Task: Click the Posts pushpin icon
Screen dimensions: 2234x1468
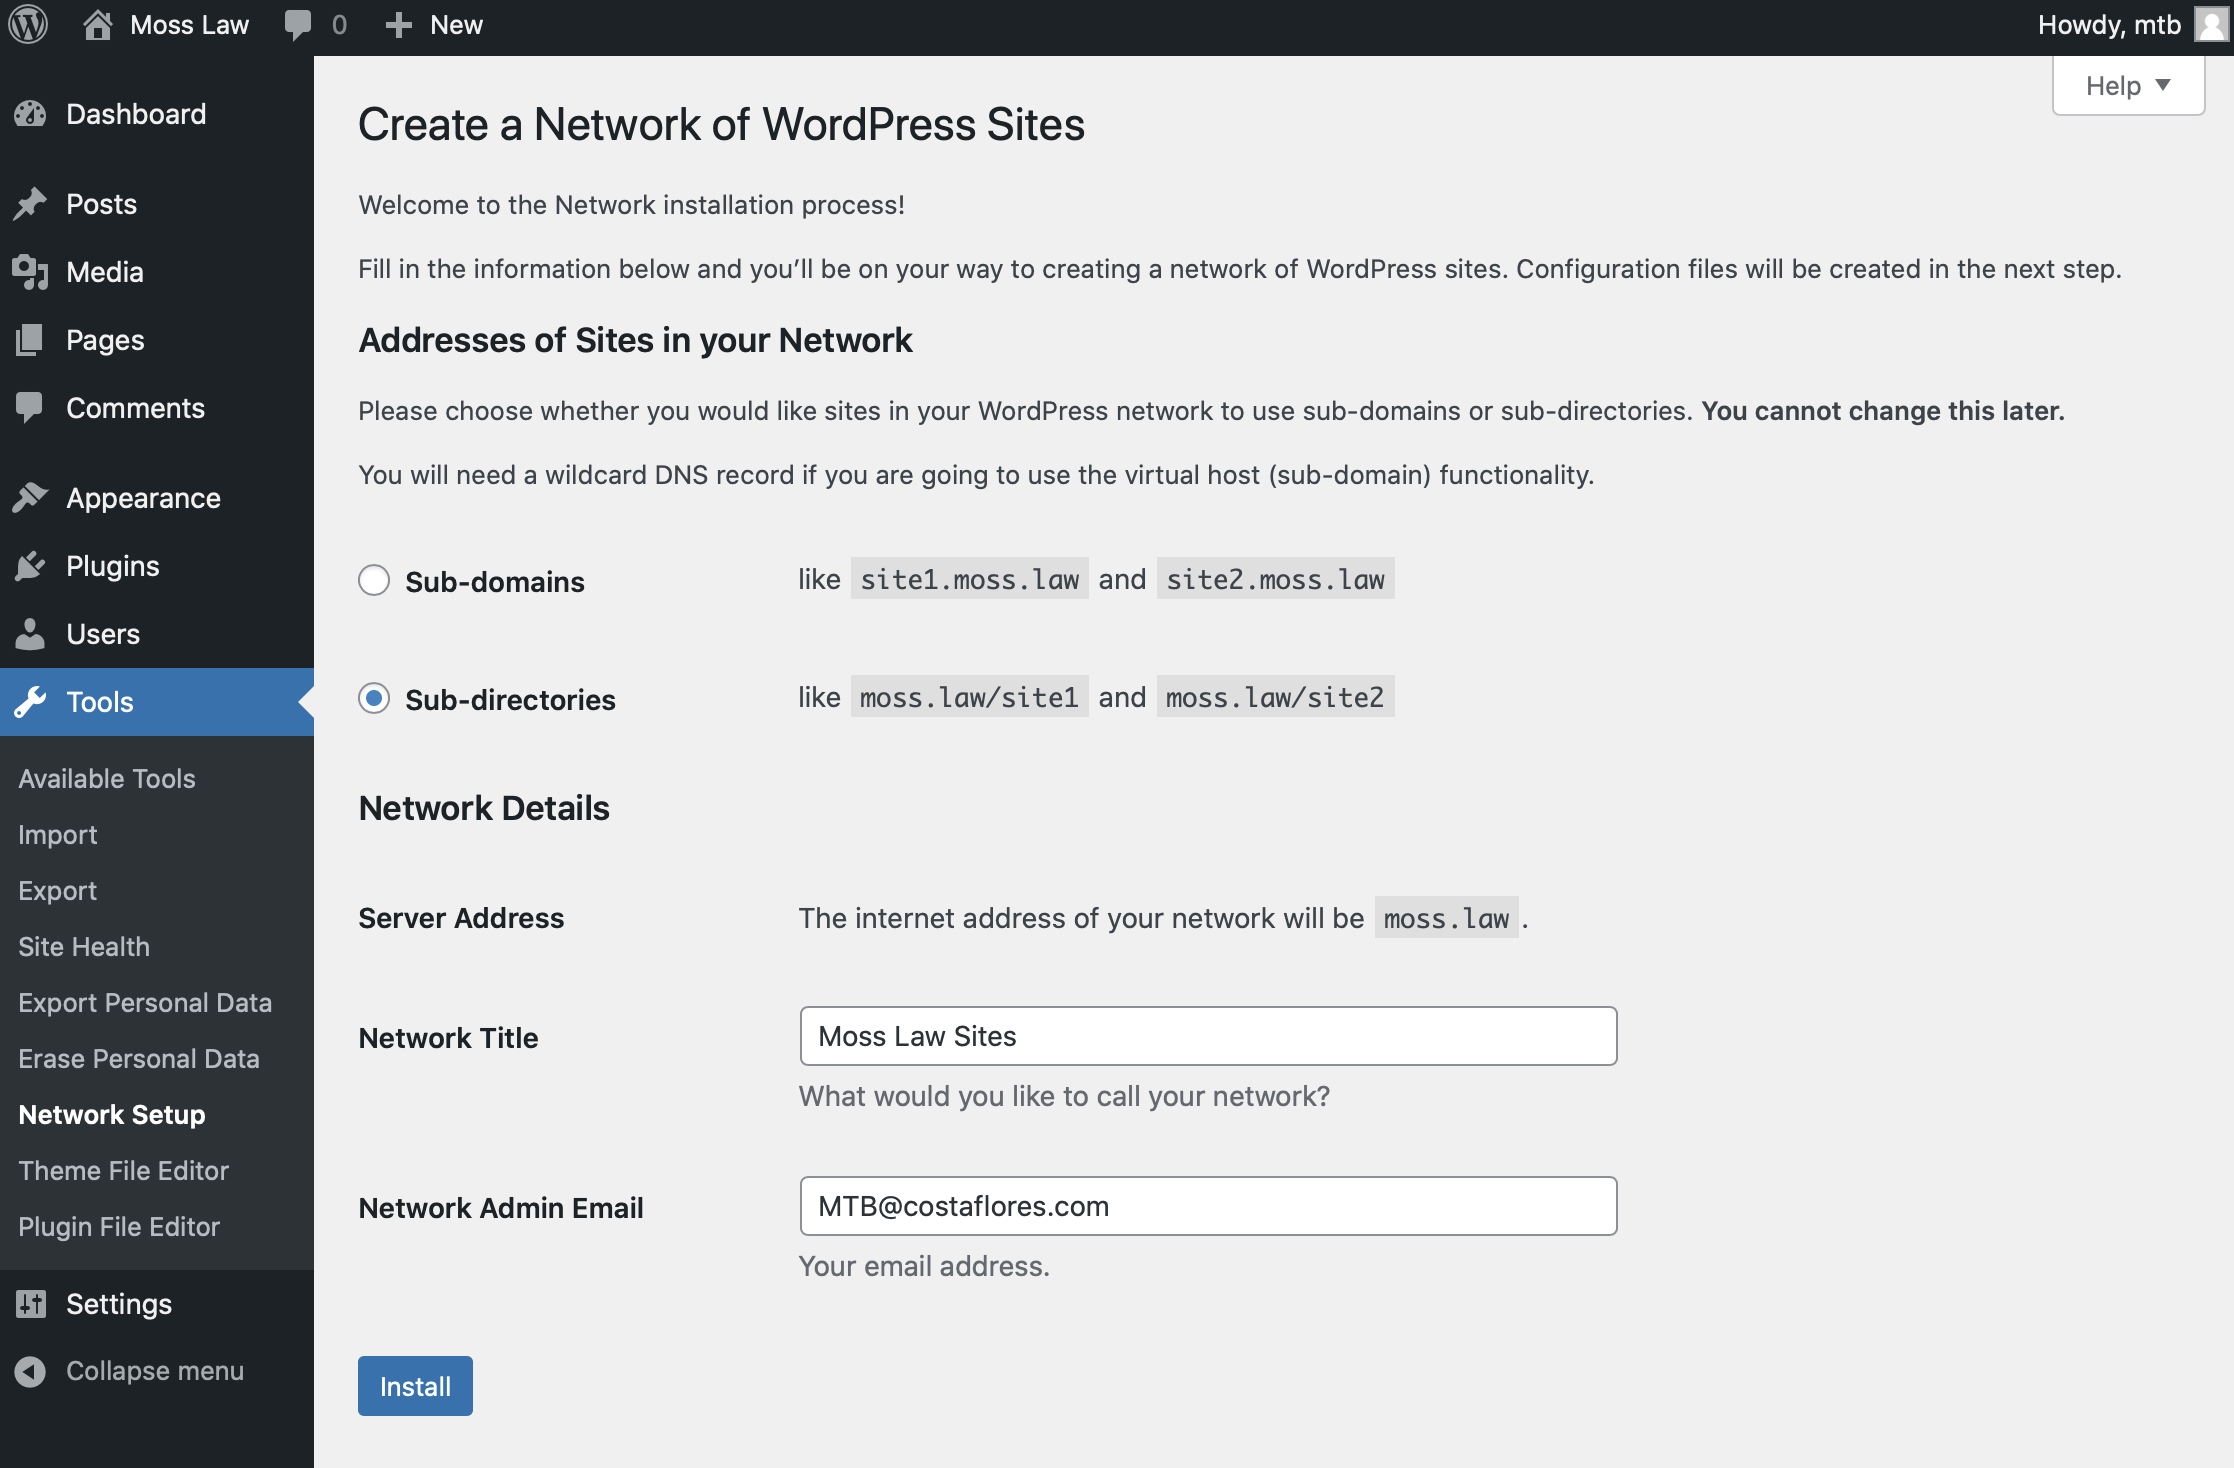Action: pos(31,204)
